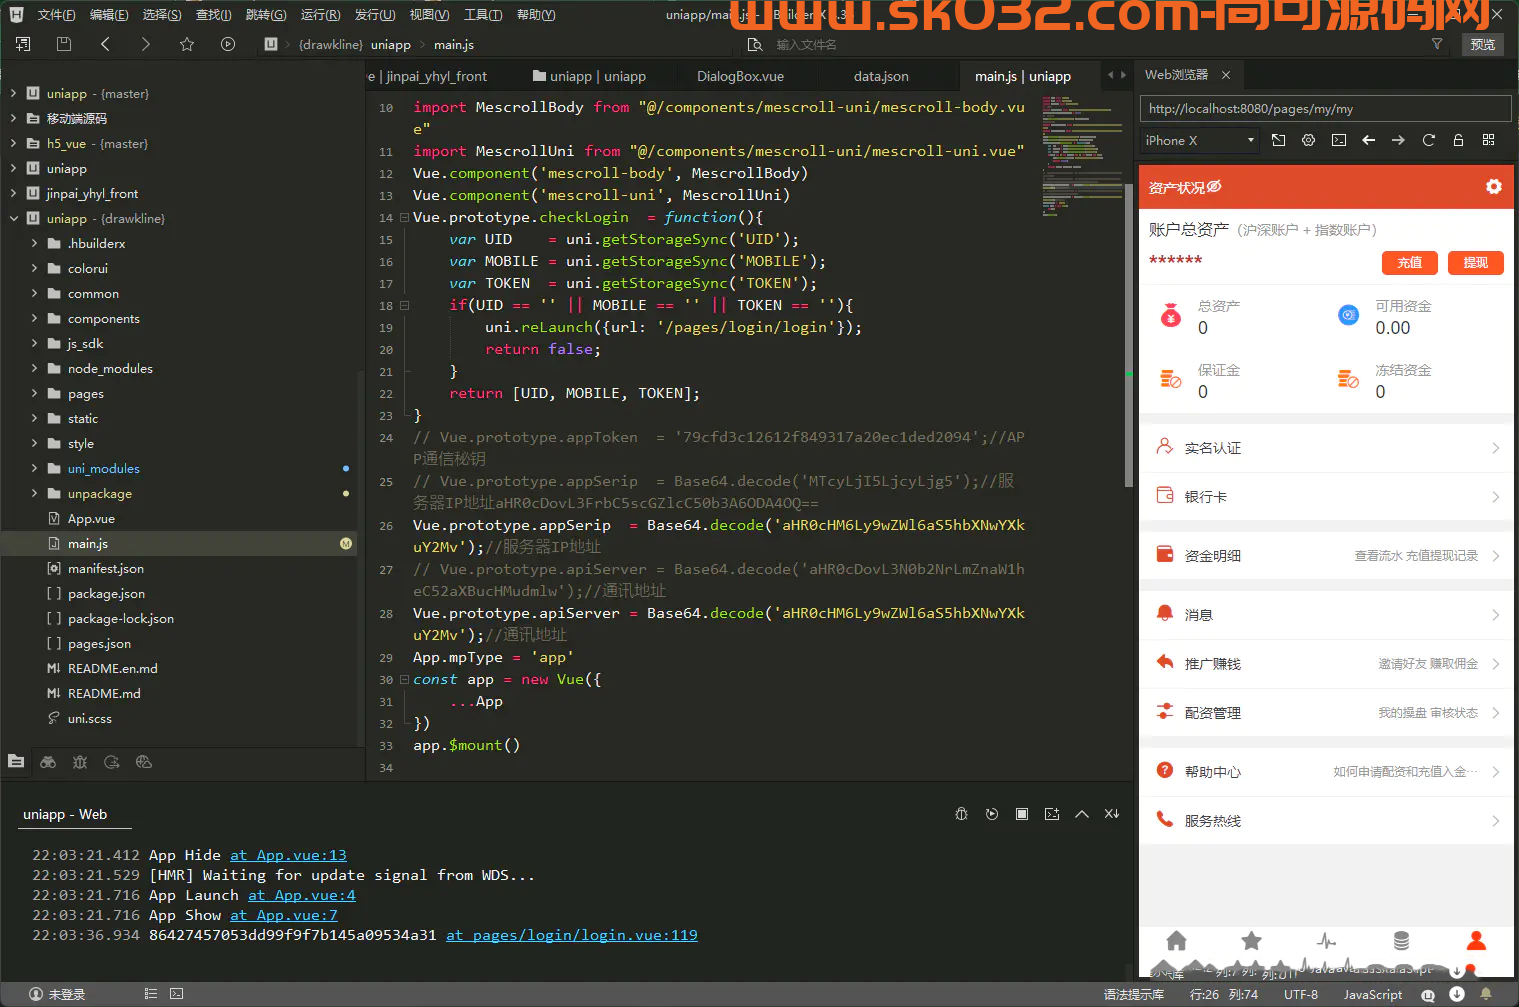This screenshot has height=1007, width=1519.
Task: Open the iPhone X device dropdown
Action: click(x=1200, y=140)
